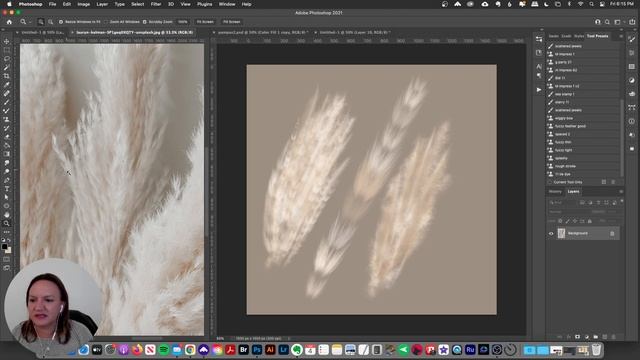
Task: Open the Plugins menu
Action: [x=204, y=4]
